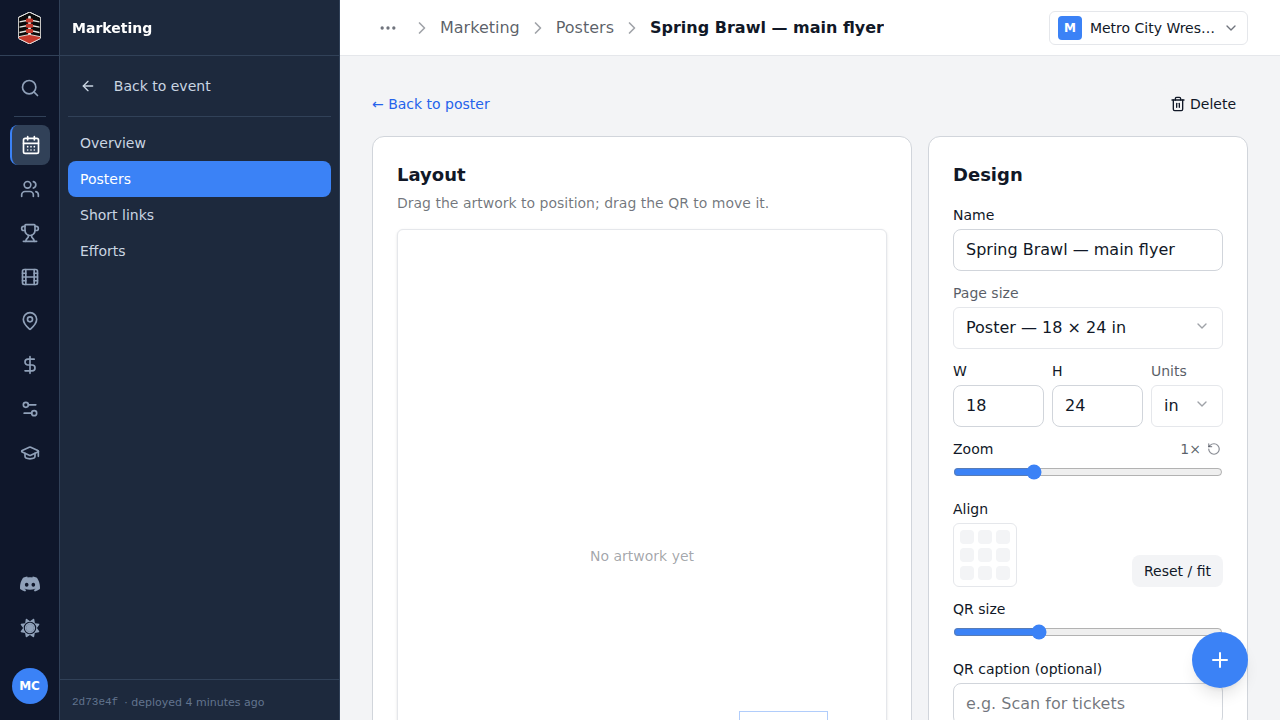Click the Discord icon
Image resolution: width=1280 pixels, height=720 pixels.
click(30, 584)
